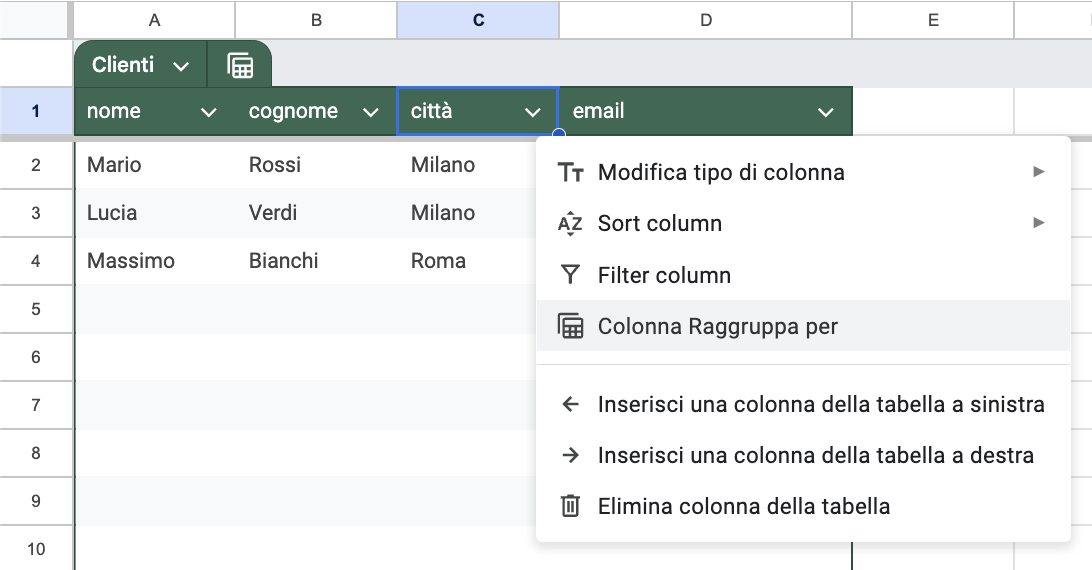Click the cell containing Rossi
Viewport: 1092px width, 570px height.
pyautogui.click(x=316, y=165)
